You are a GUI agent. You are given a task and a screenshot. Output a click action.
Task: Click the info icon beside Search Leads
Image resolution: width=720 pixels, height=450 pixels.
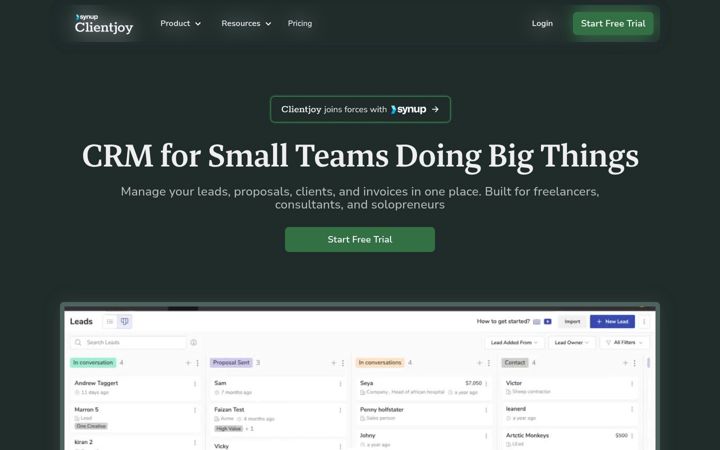coord(194,343)
